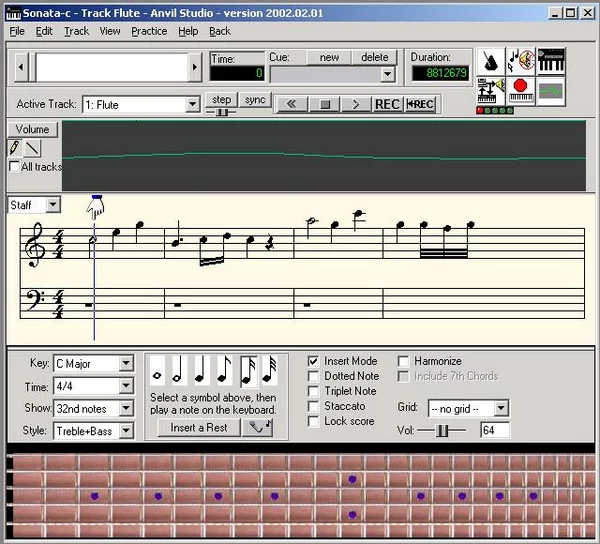
Task: Click the REC record button
Action: coord(387,104)
